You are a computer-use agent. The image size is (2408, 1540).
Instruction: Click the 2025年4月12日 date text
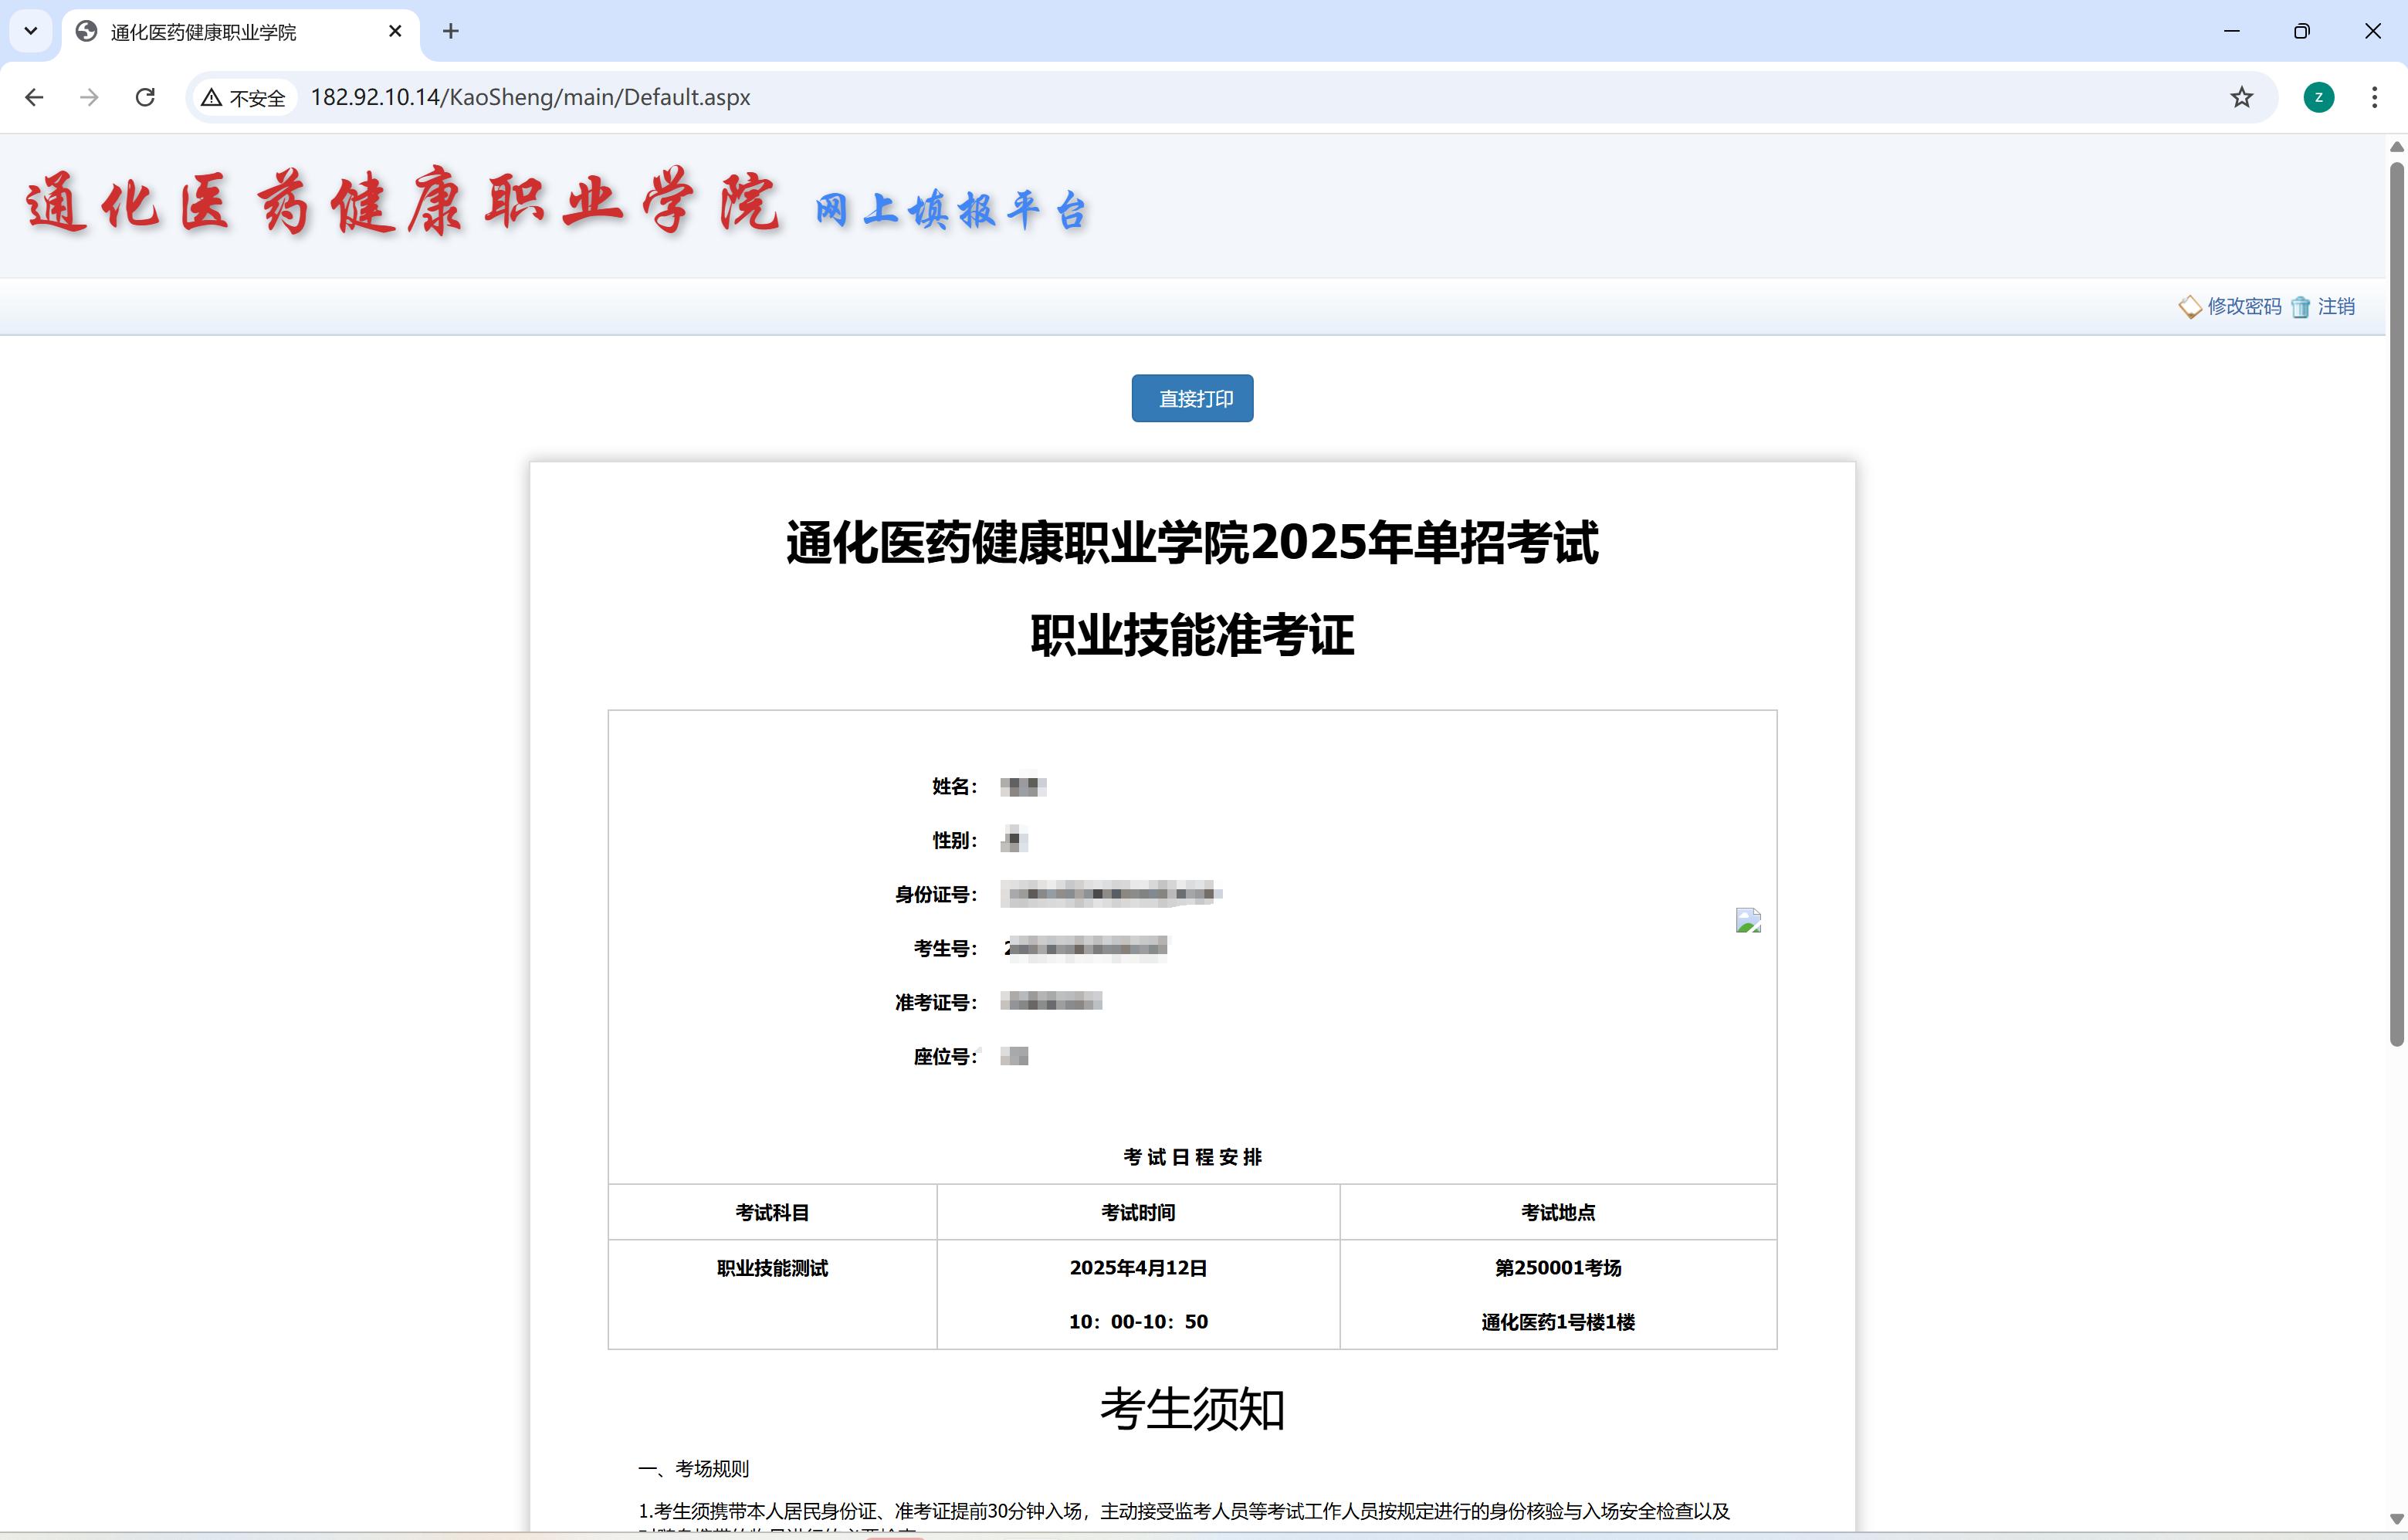tap(1138, 1268)
